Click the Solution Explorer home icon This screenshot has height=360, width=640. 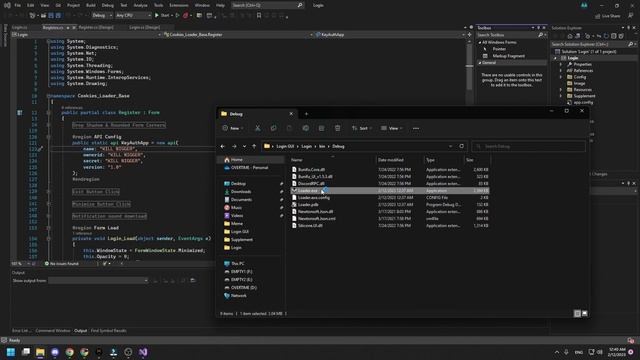pyautogui.click(x=570, y=36)
